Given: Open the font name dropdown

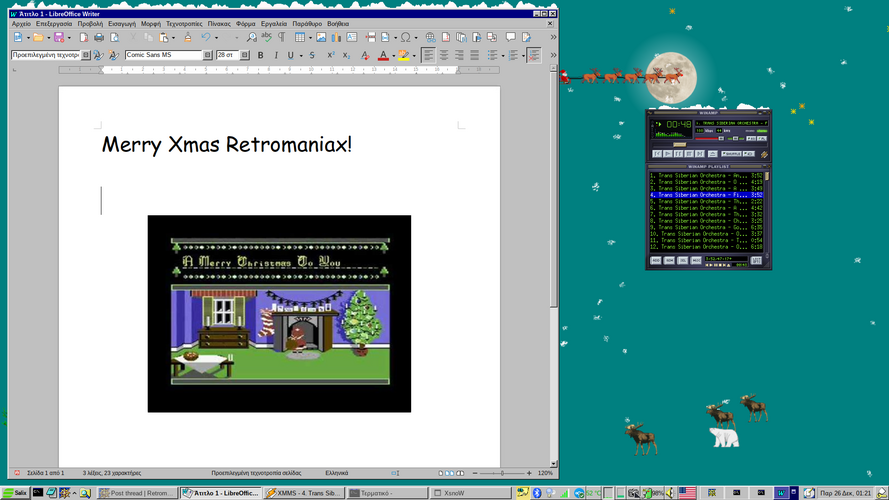Looking at the screenshot, I should [x=208, y=56].
